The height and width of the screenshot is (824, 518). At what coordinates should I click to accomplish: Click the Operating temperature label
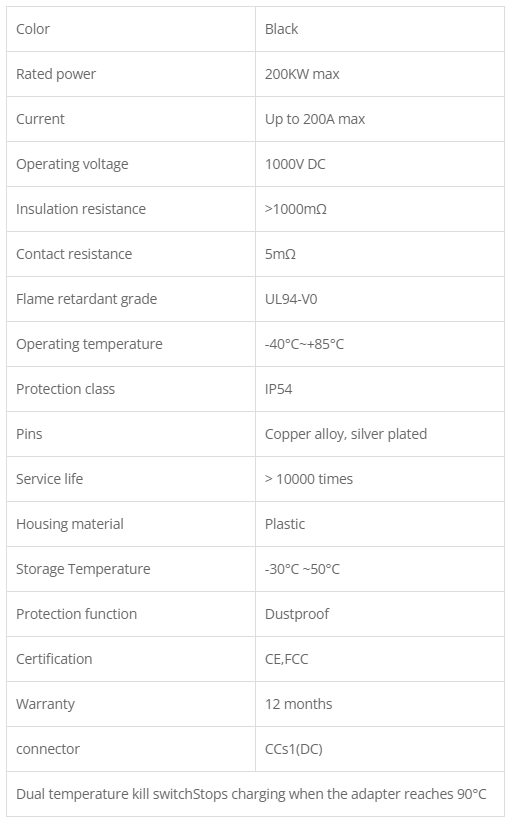(x=89, y=344)
